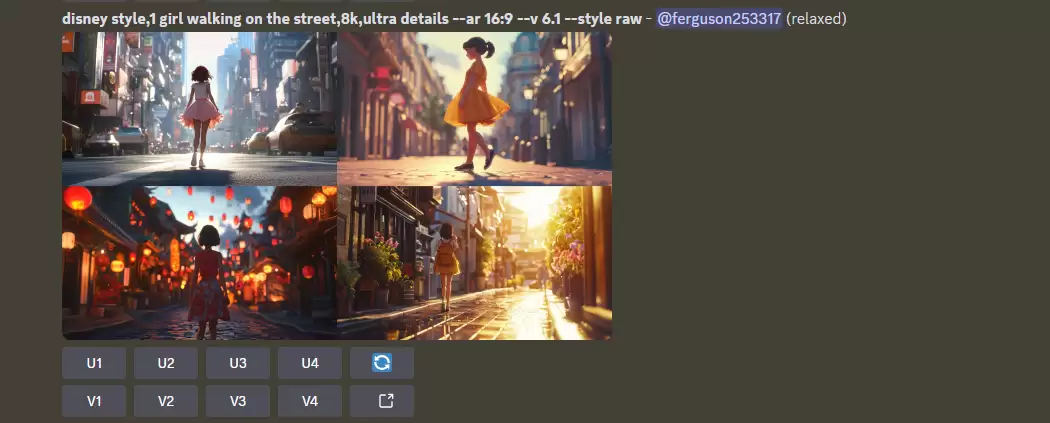Open top-left image of girl in pink dress
Viewport: 1050px width, 423px height.
click(x=199, y=108)
